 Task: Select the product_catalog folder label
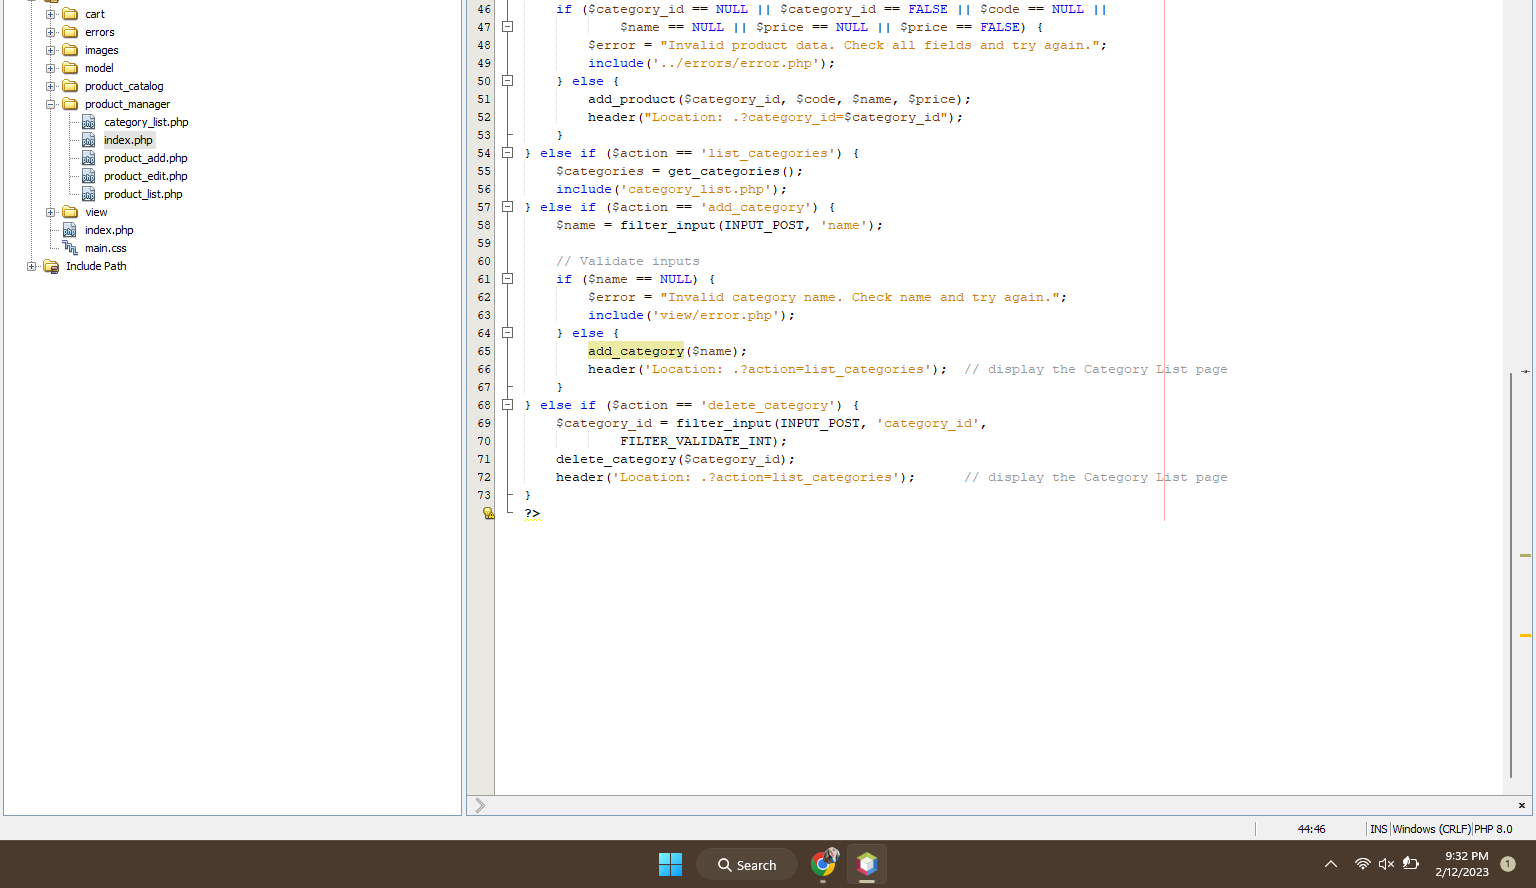pos(124,86)
